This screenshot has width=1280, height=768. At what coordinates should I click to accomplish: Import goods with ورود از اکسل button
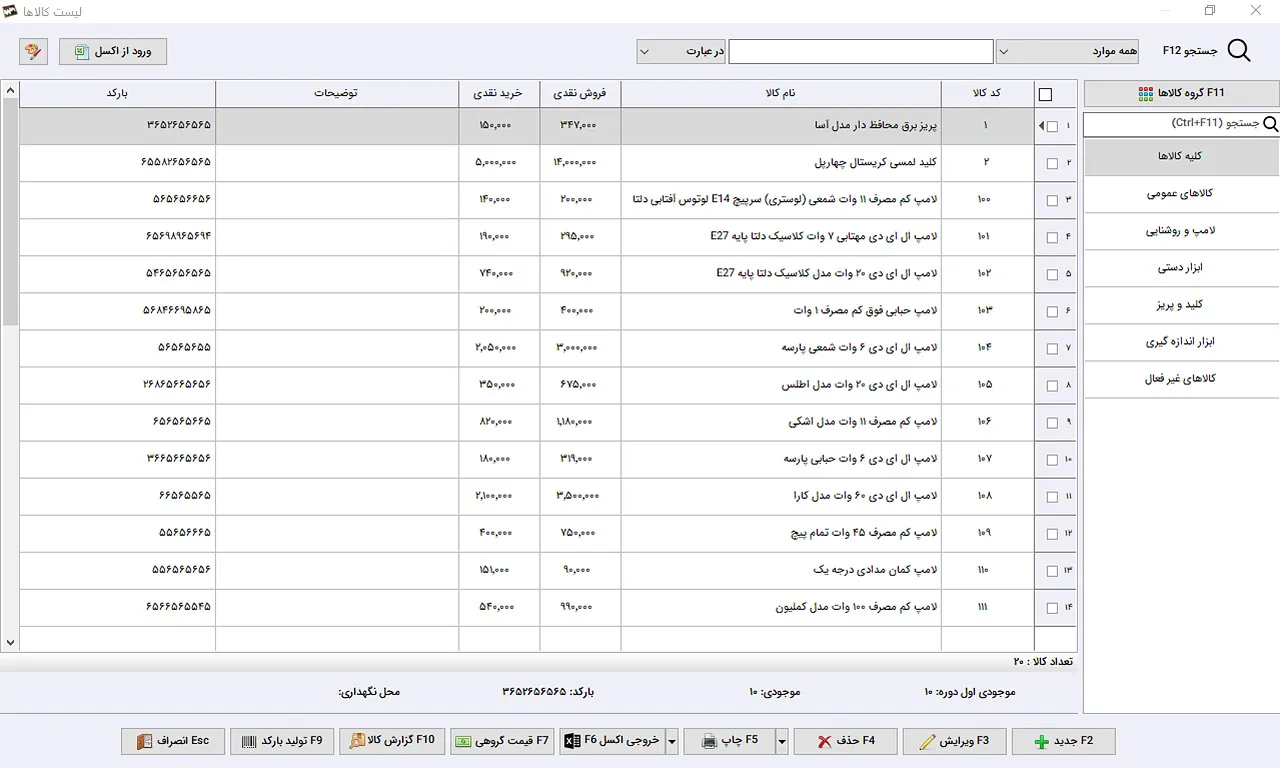point(113,51)
